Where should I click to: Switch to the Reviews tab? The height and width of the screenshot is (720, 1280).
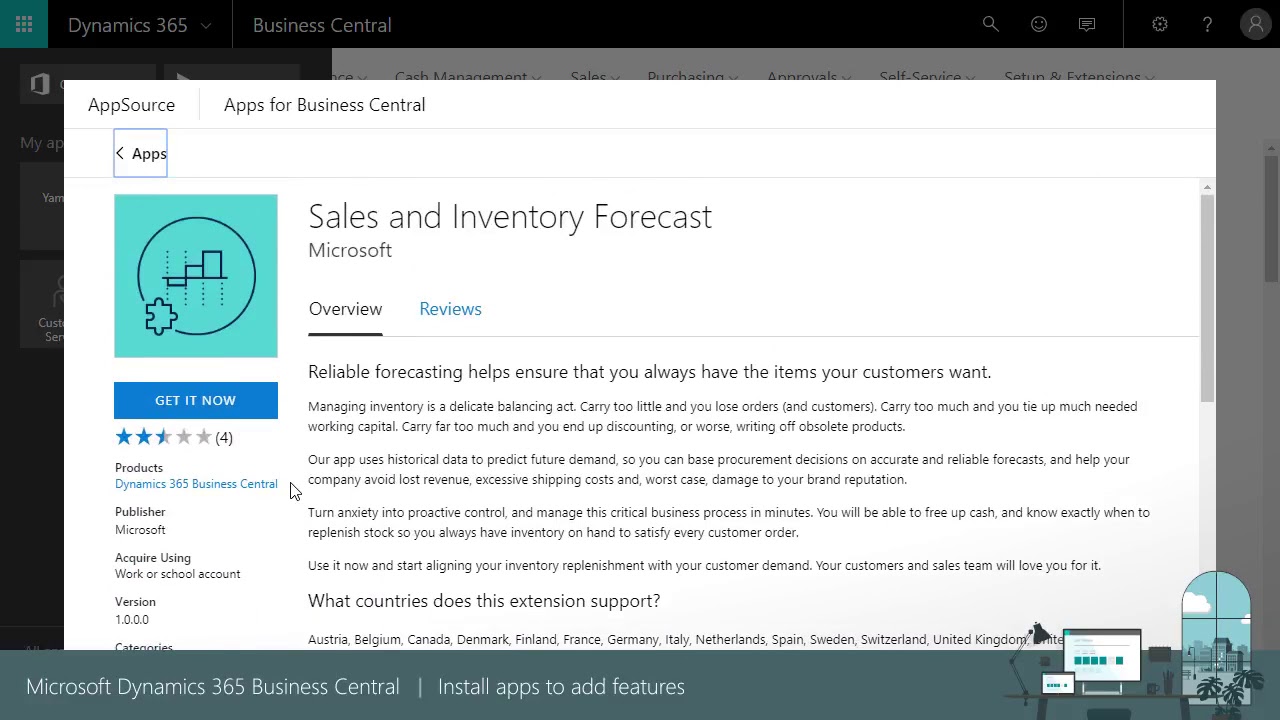coord(450,309)
